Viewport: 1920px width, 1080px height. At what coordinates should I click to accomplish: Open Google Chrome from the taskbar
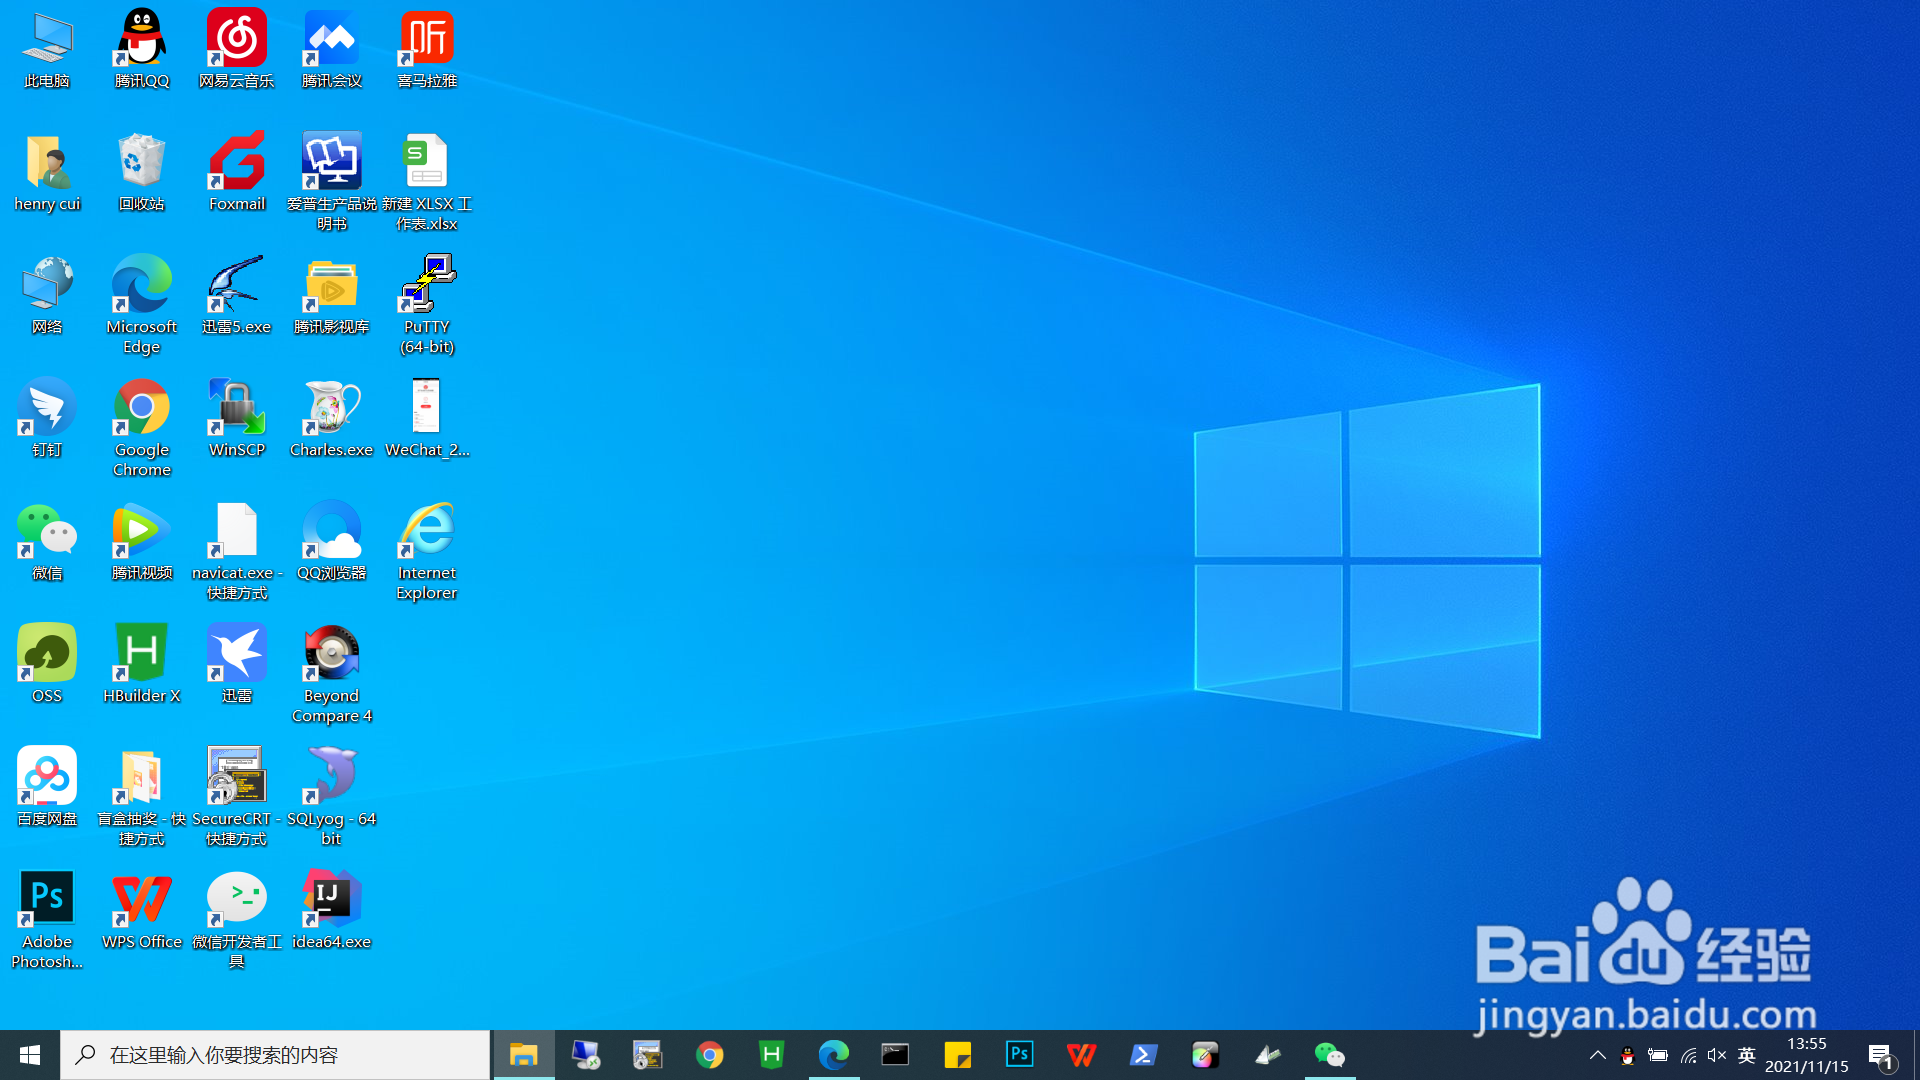tap(710, 1055)
